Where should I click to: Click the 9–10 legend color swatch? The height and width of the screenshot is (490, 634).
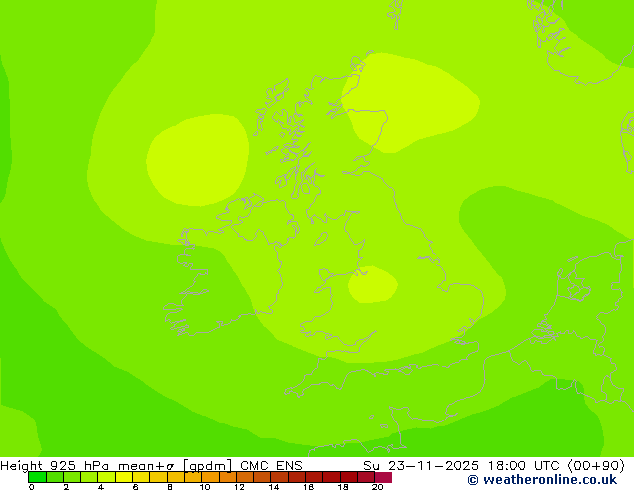pos(193,477)
